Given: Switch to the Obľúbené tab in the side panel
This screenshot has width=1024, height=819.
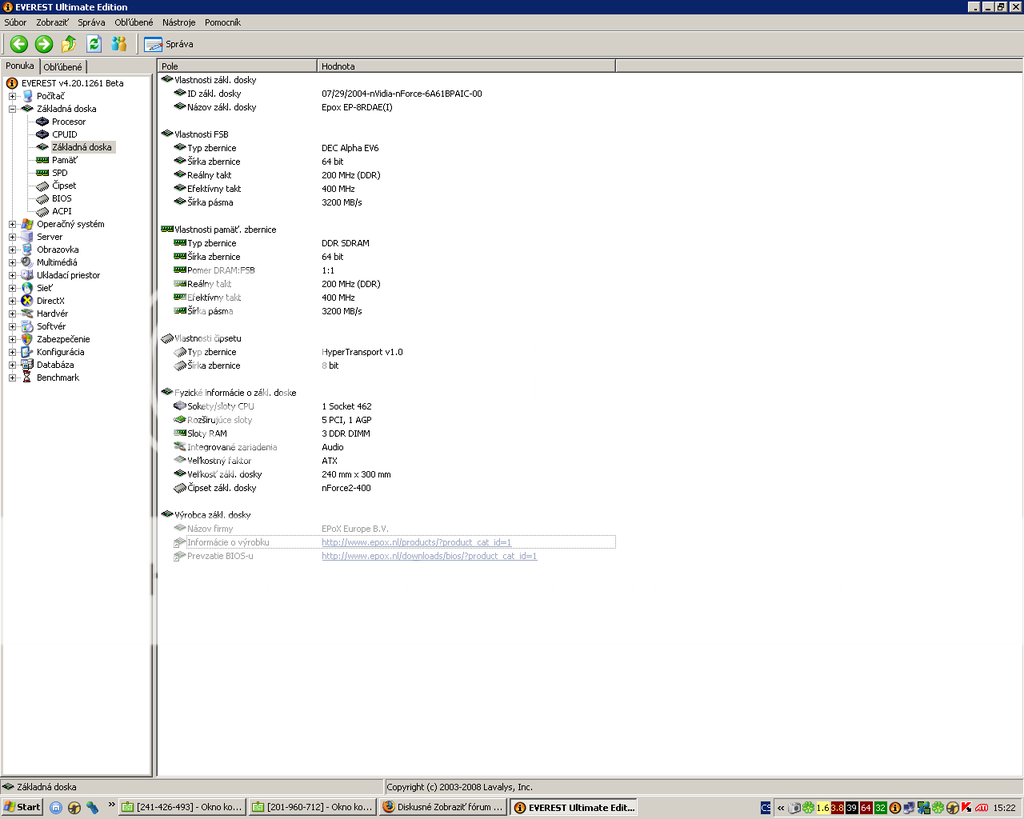Looking at the screenshot, I should click(x=63, y=67).
